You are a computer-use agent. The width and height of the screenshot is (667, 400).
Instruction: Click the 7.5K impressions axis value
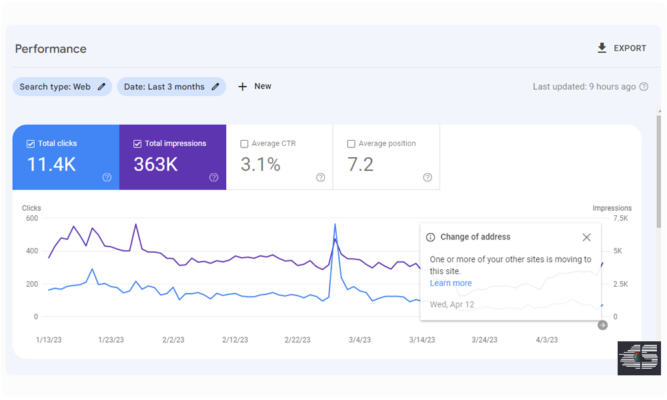[620, 218]
